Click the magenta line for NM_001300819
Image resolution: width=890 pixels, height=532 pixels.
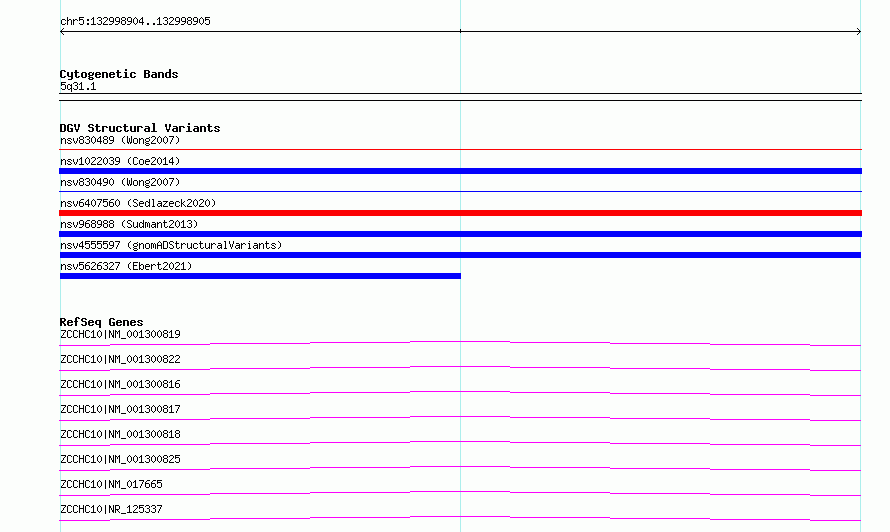460,343
